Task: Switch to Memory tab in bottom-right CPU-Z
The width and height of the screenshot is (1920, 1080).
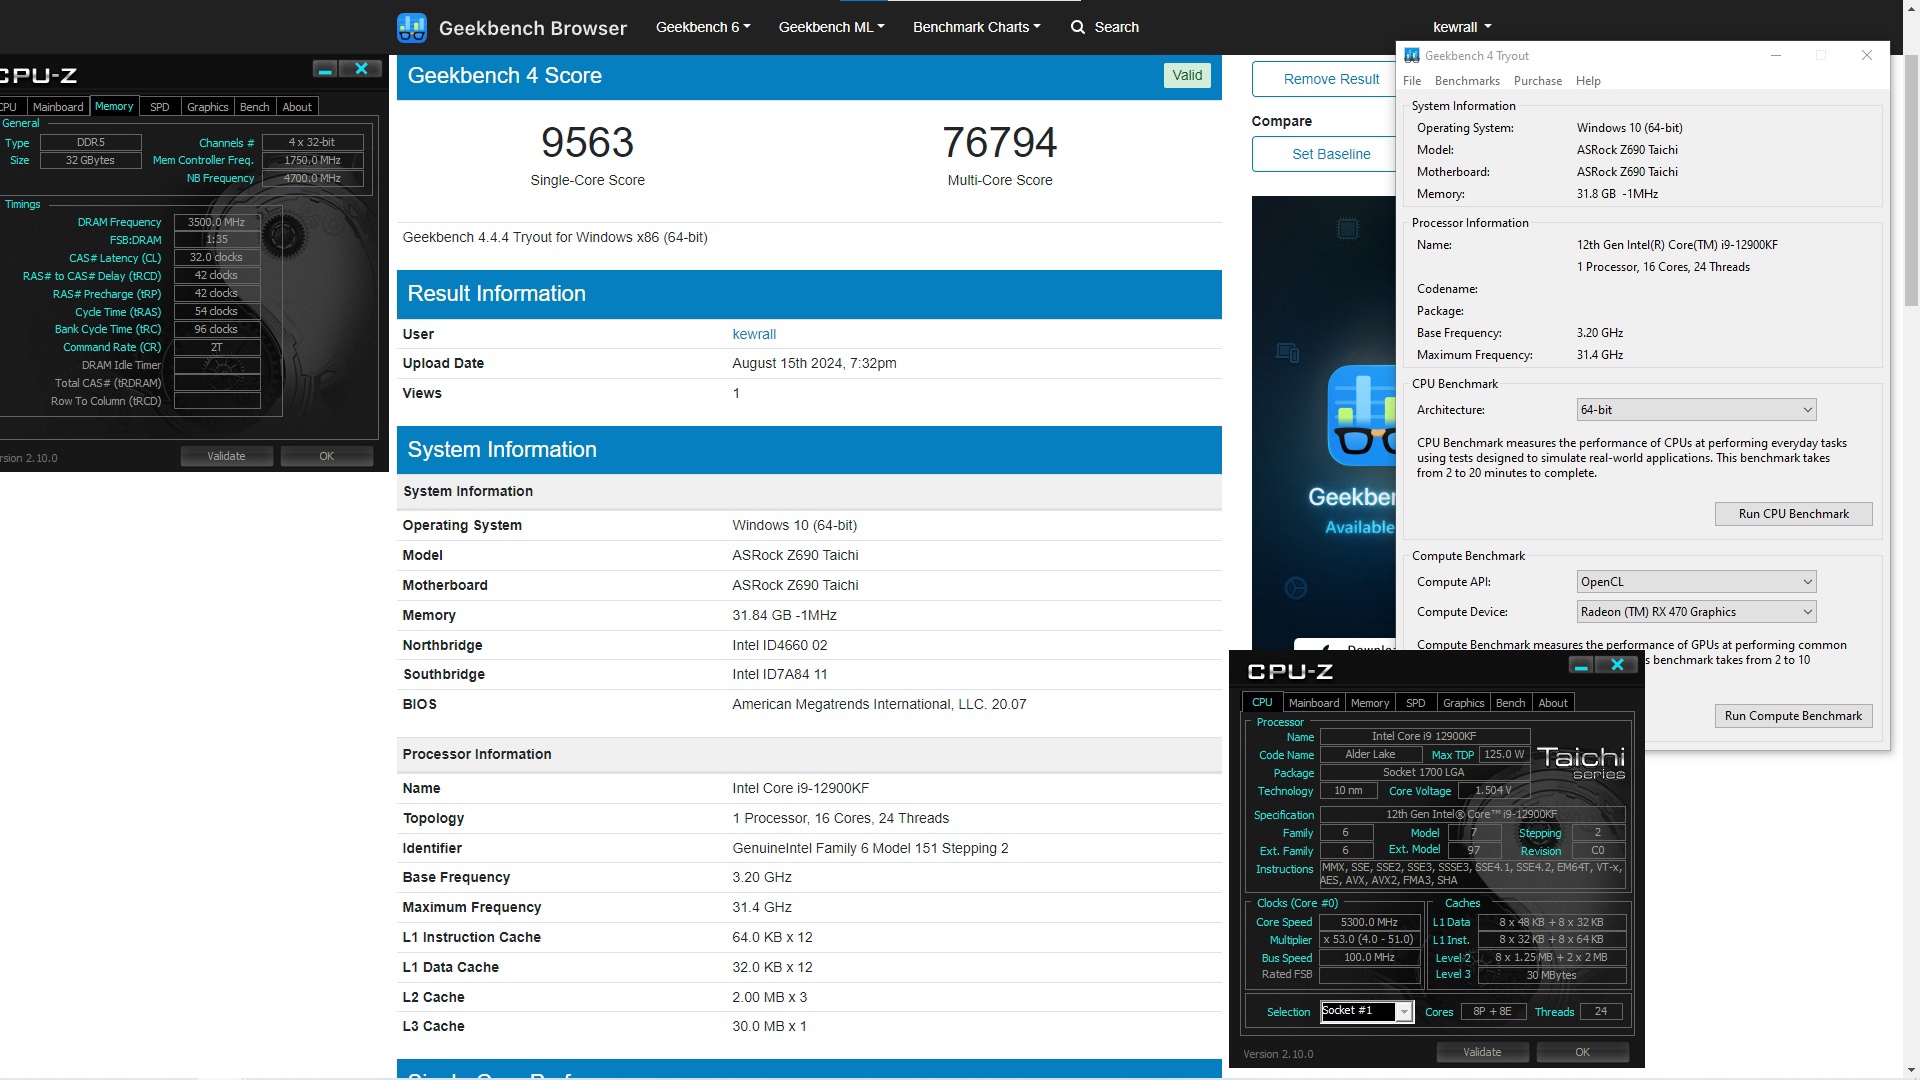Action: [1370, 703]
